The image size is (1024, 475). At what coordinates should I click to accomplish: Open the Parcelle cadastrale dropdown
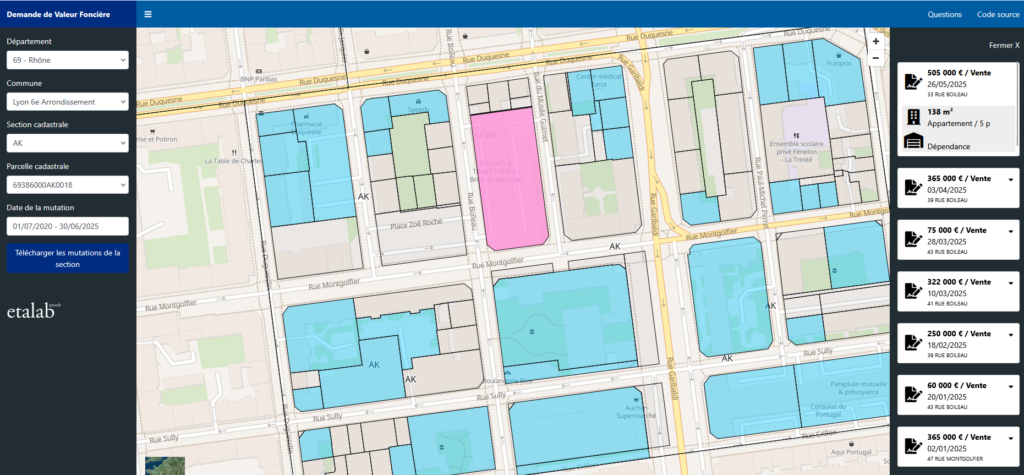coord(68,185)
